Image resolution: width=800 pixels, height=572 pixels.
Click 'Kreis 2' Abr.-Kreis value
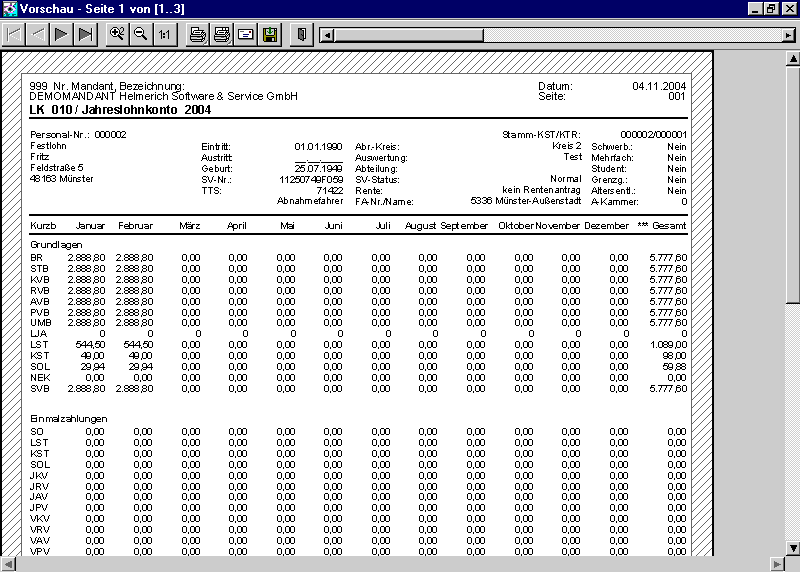pyautogui.click(x=566, y=146)
